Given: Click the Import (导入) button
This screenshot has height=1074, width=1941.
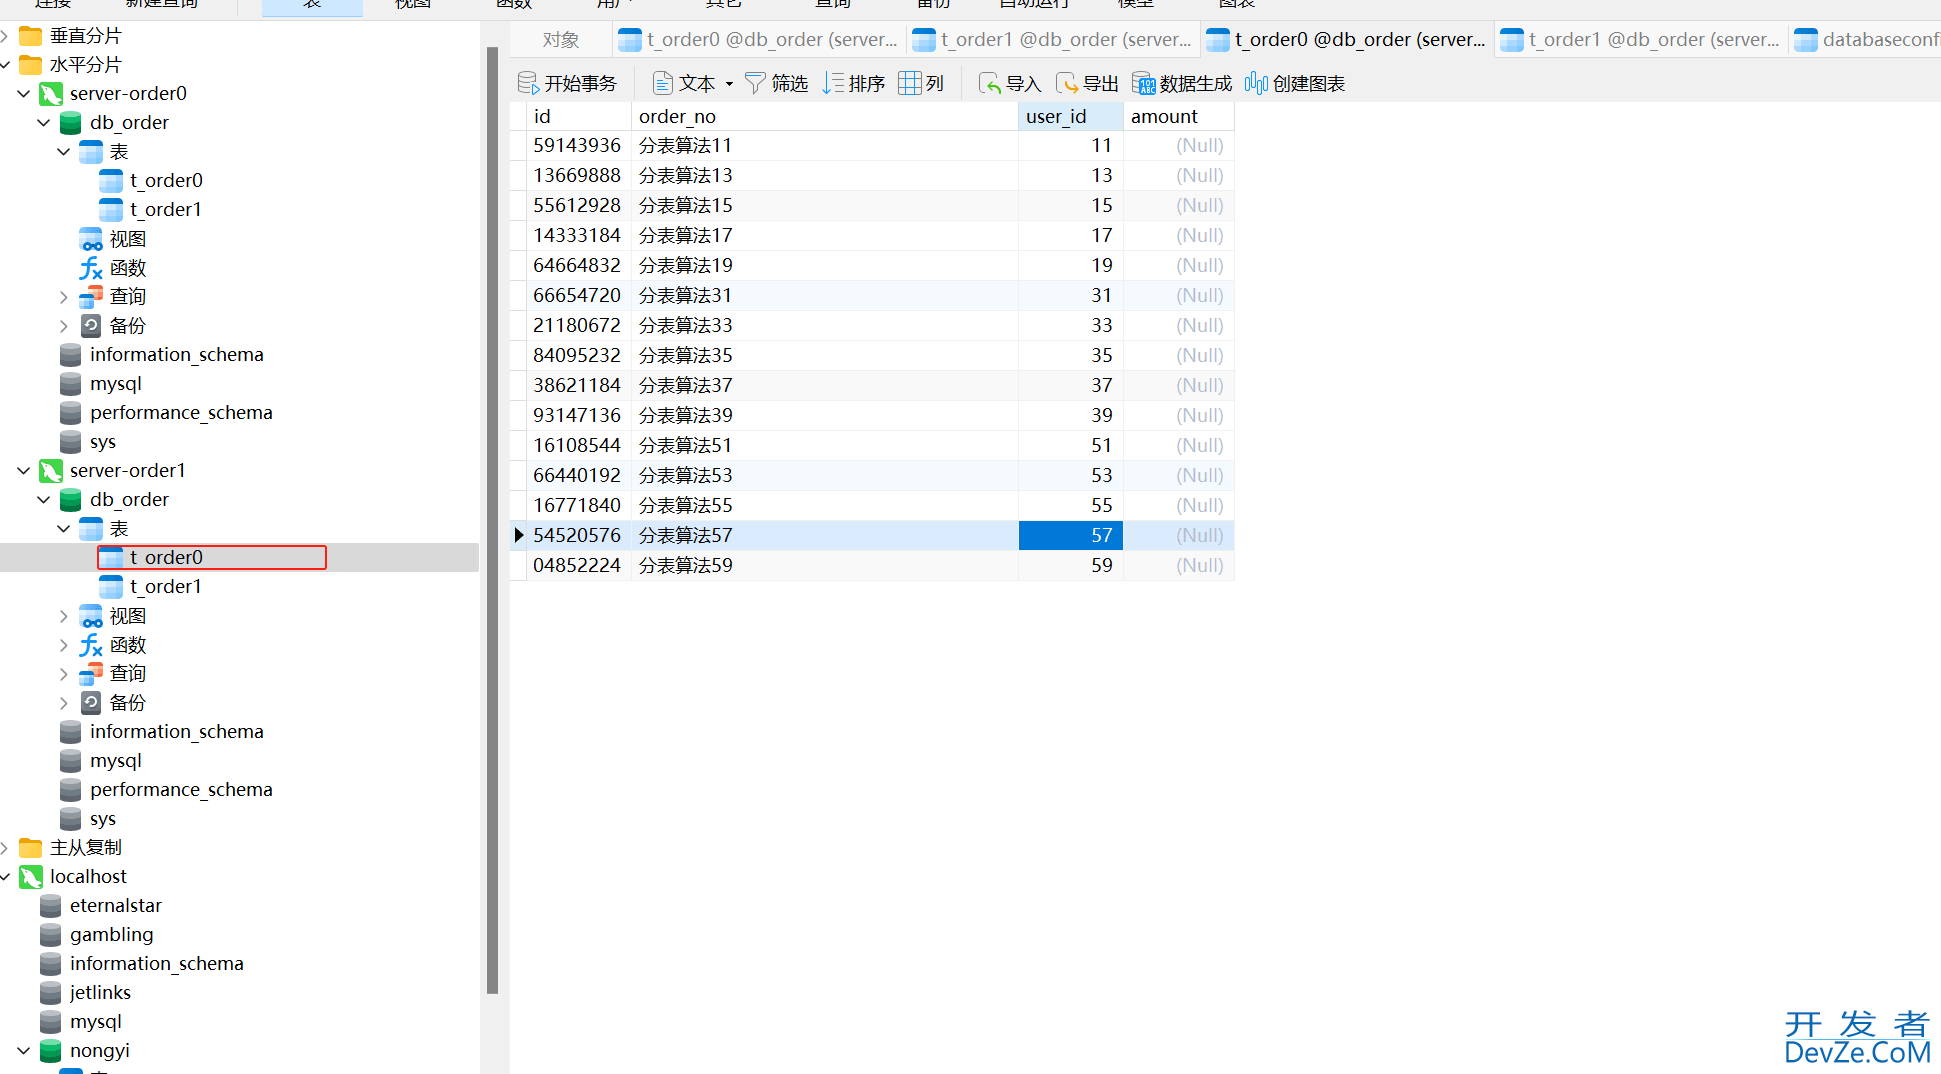Looking at the screenshot, I should pyautogui.click(x=1010, y=83).
